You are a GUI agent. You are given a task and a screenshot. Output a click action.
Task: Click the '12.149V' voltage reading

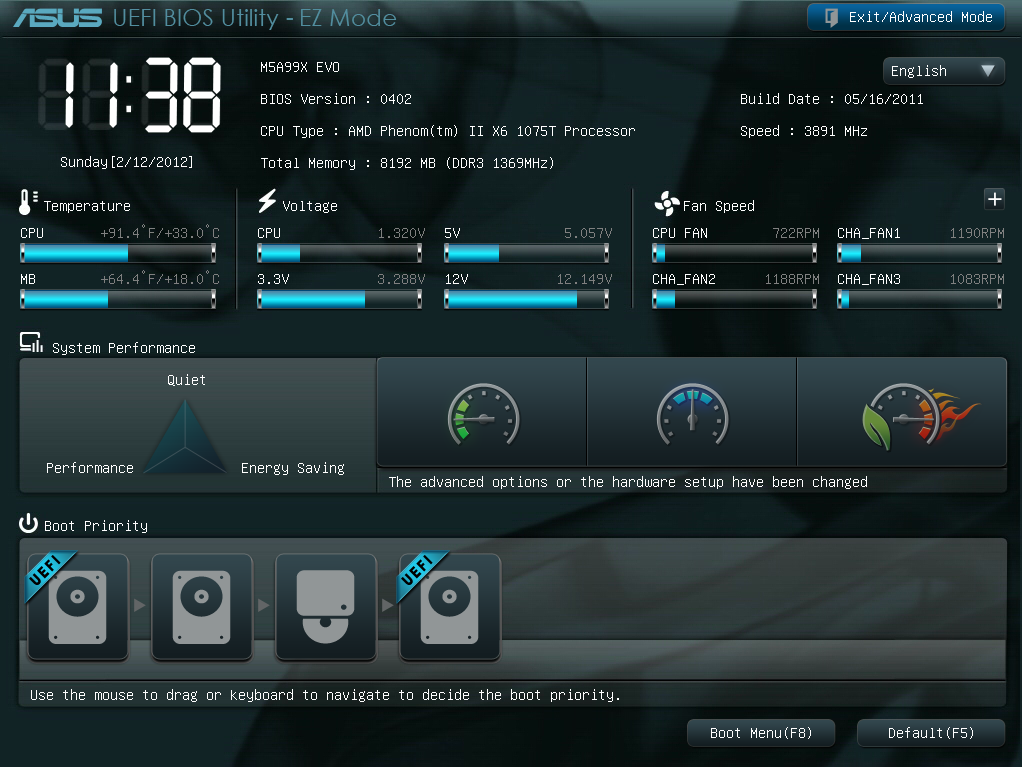tap(584, 280)
